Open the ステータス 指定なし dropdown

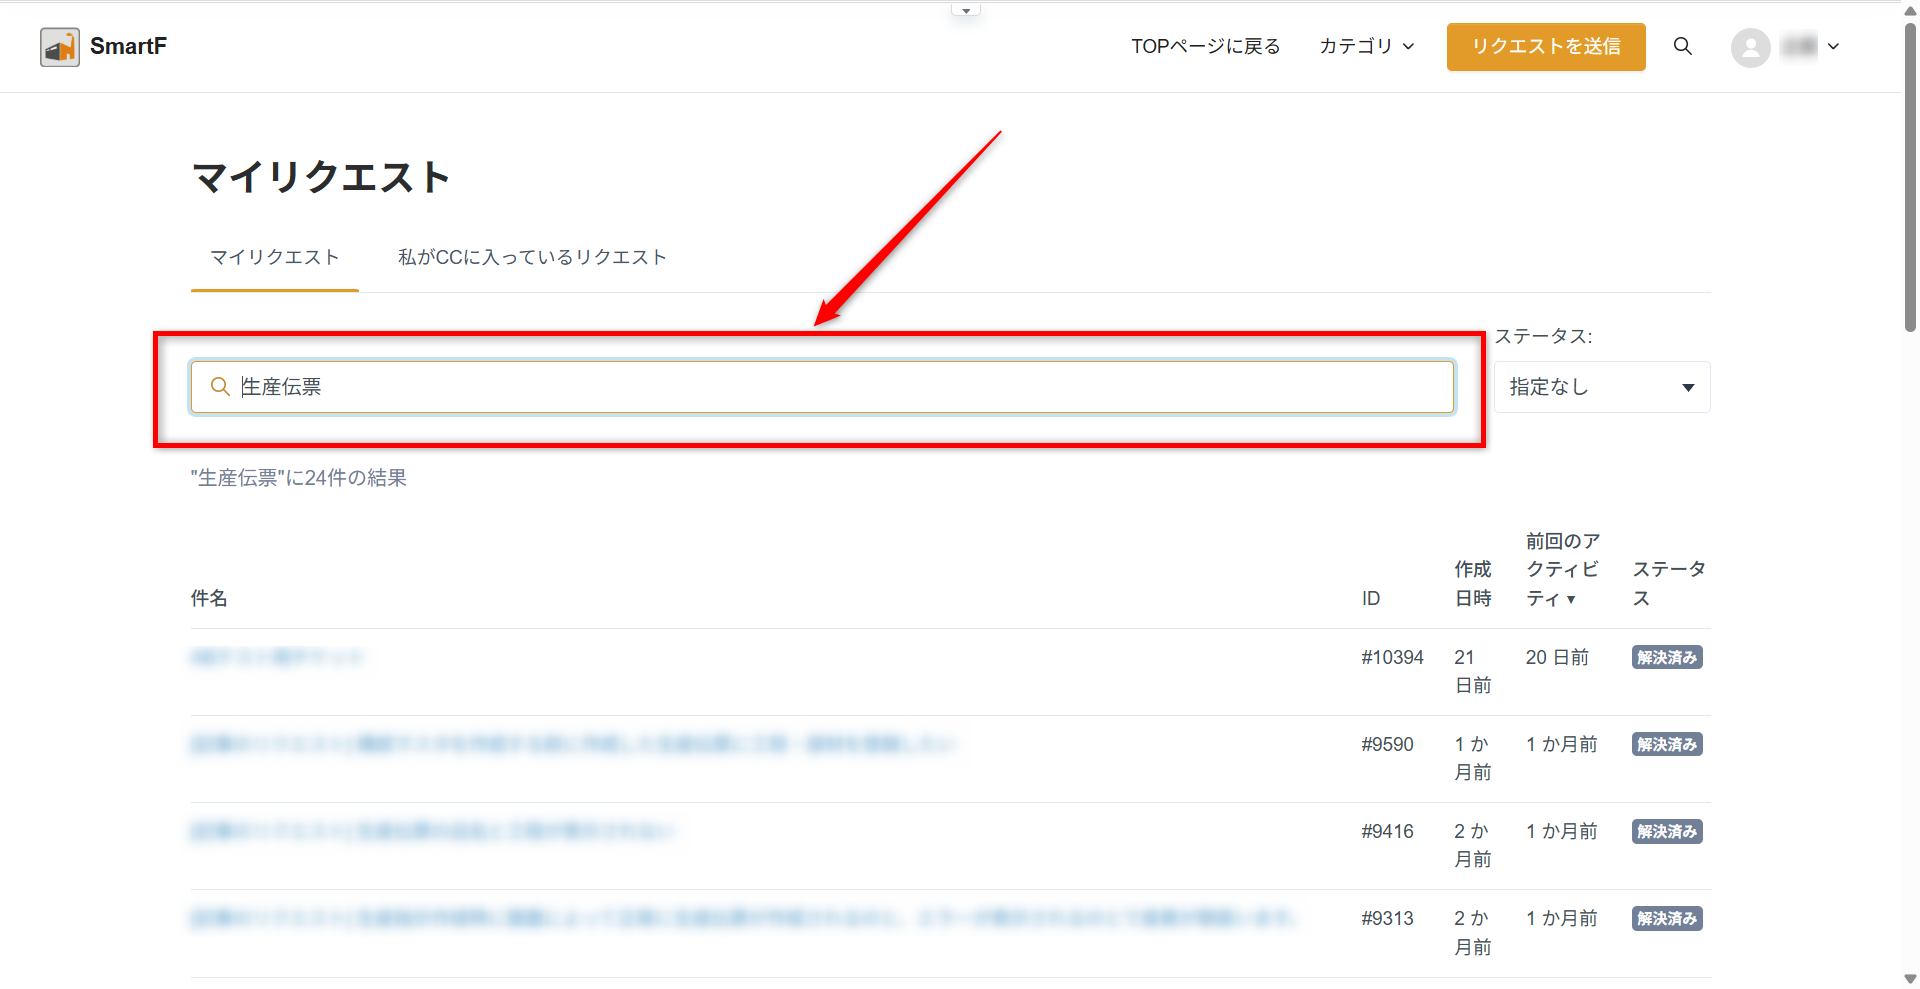[1601, 387]
